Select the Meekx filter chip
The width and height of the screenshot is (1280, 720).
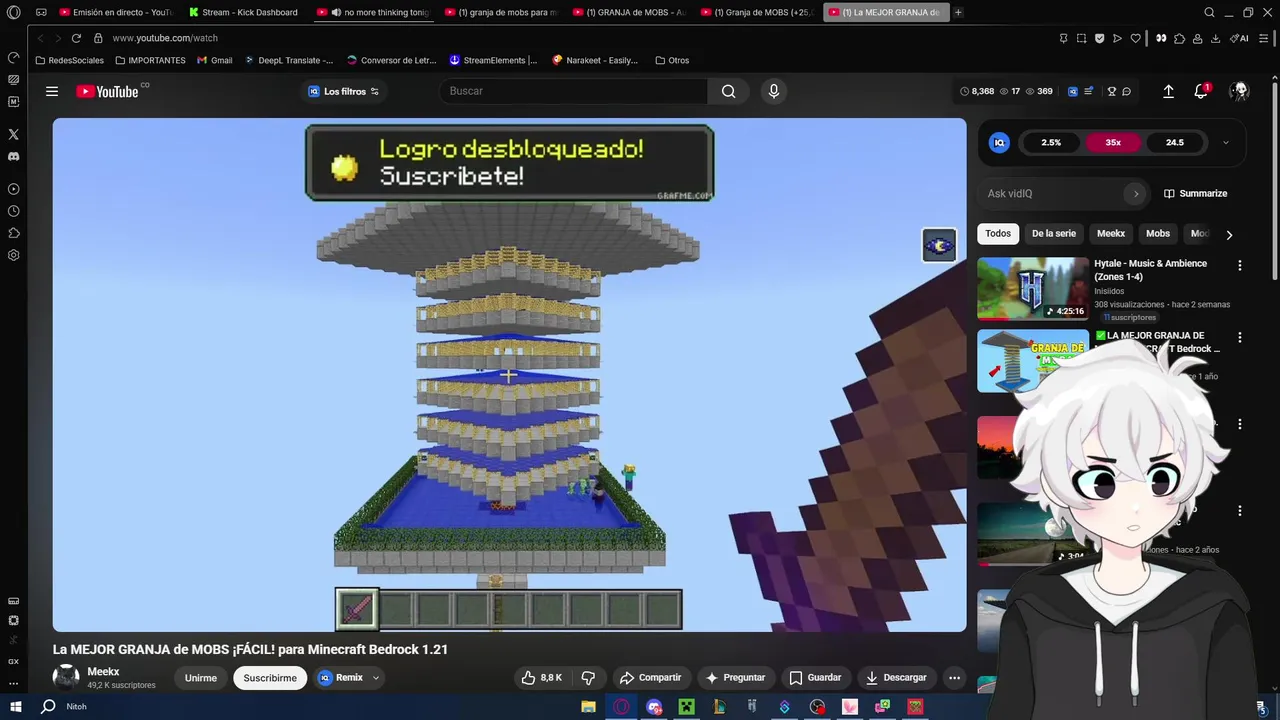pyautogui.click(x=1111, y=234)
